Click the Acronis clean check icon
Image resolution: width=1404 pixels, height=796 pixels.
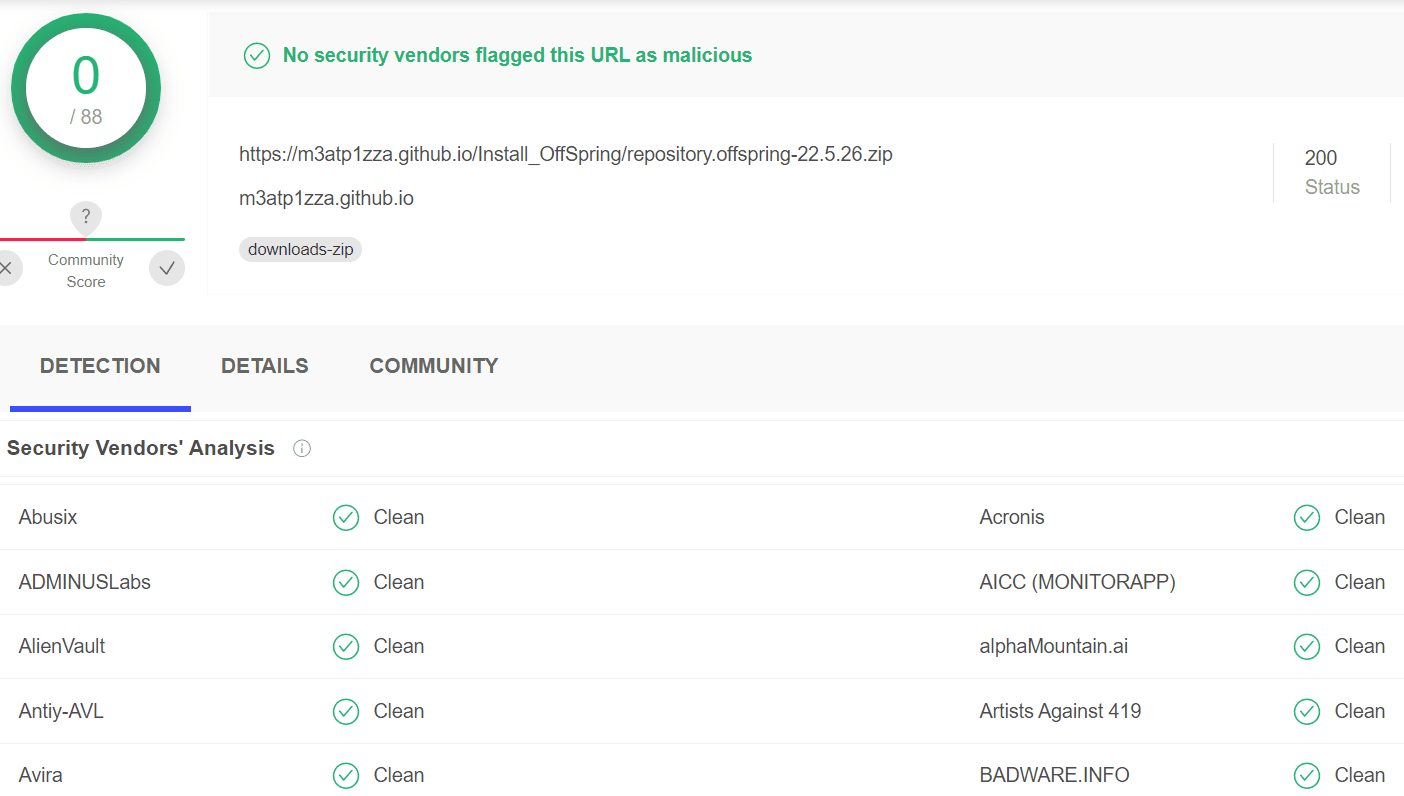(1307, 517)
